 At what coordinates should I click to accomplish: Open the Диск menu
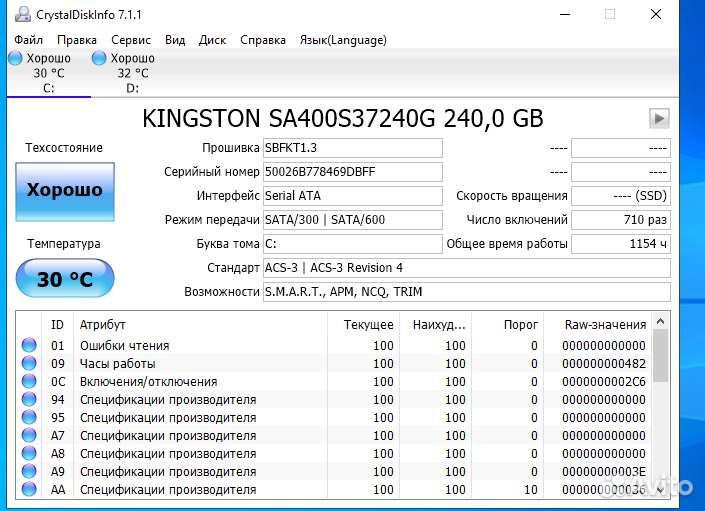click(212, 40)
